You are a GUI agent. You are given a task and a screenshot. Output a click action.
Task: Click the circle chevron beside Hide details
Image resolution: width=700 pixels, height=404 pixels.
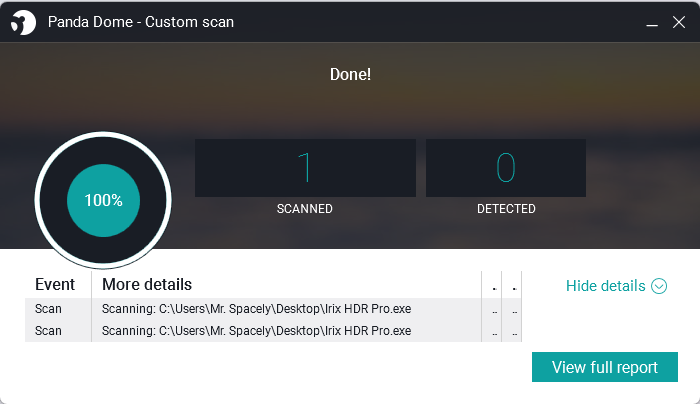[659, 286]
